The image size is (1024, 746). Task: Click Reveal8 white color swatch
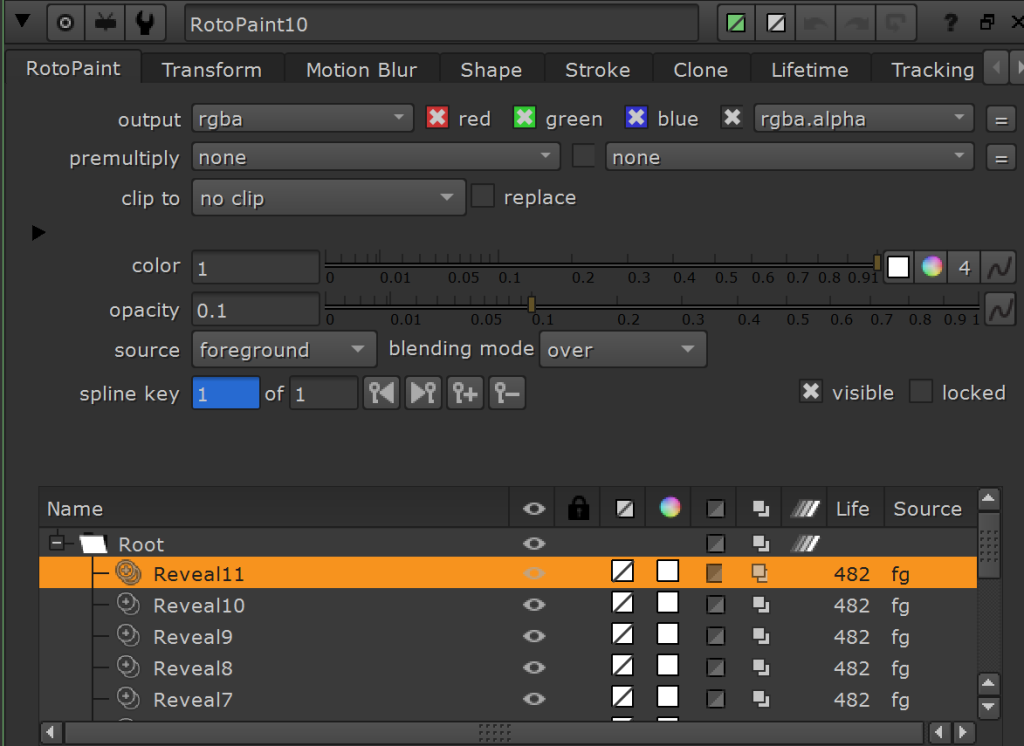point(667,666)
